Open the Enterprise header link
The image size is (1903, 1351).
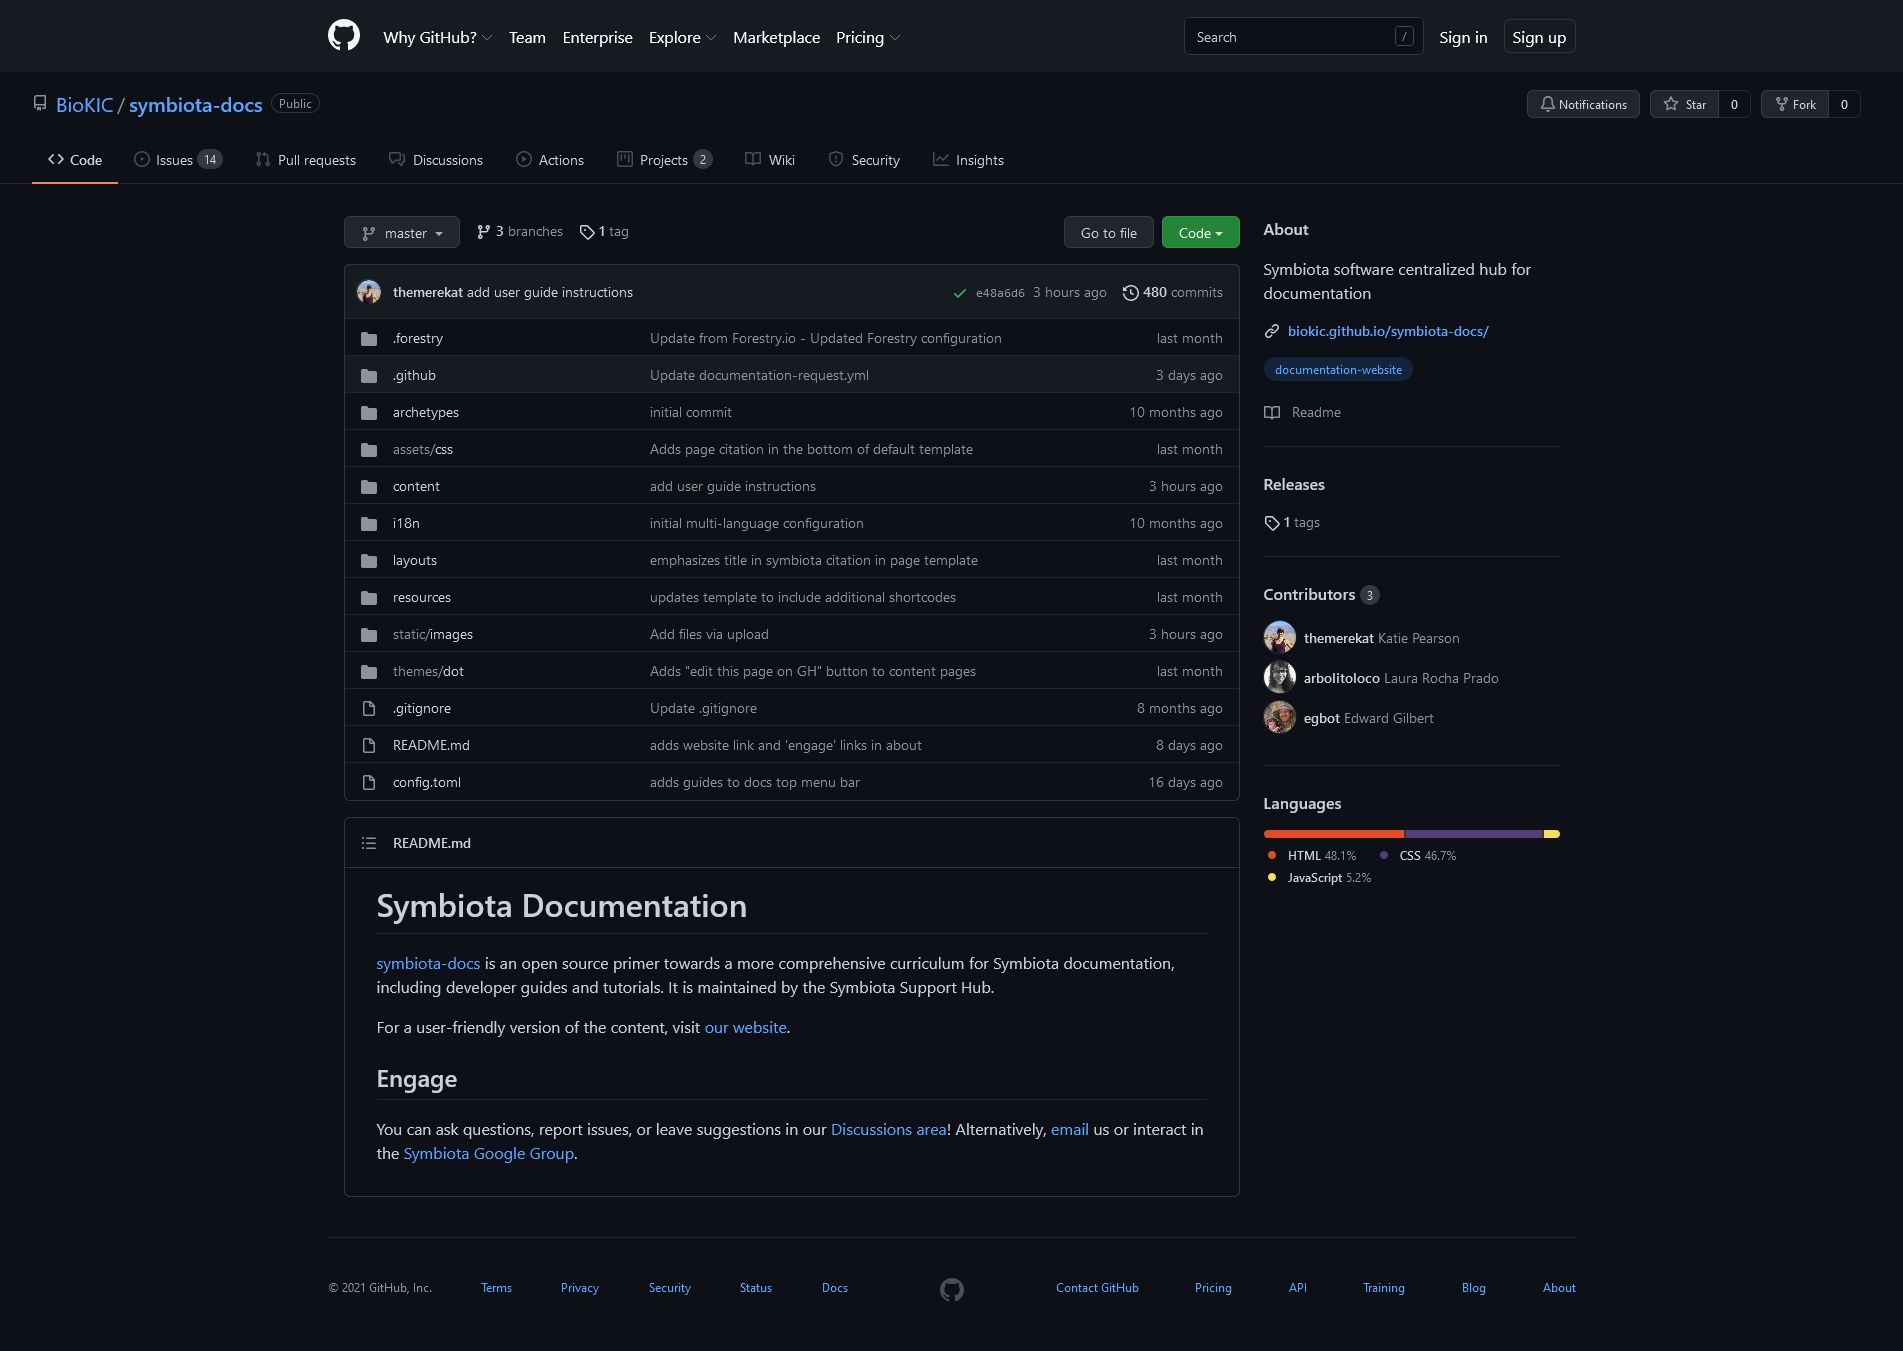pyautogui.click(x=597, y=37)
